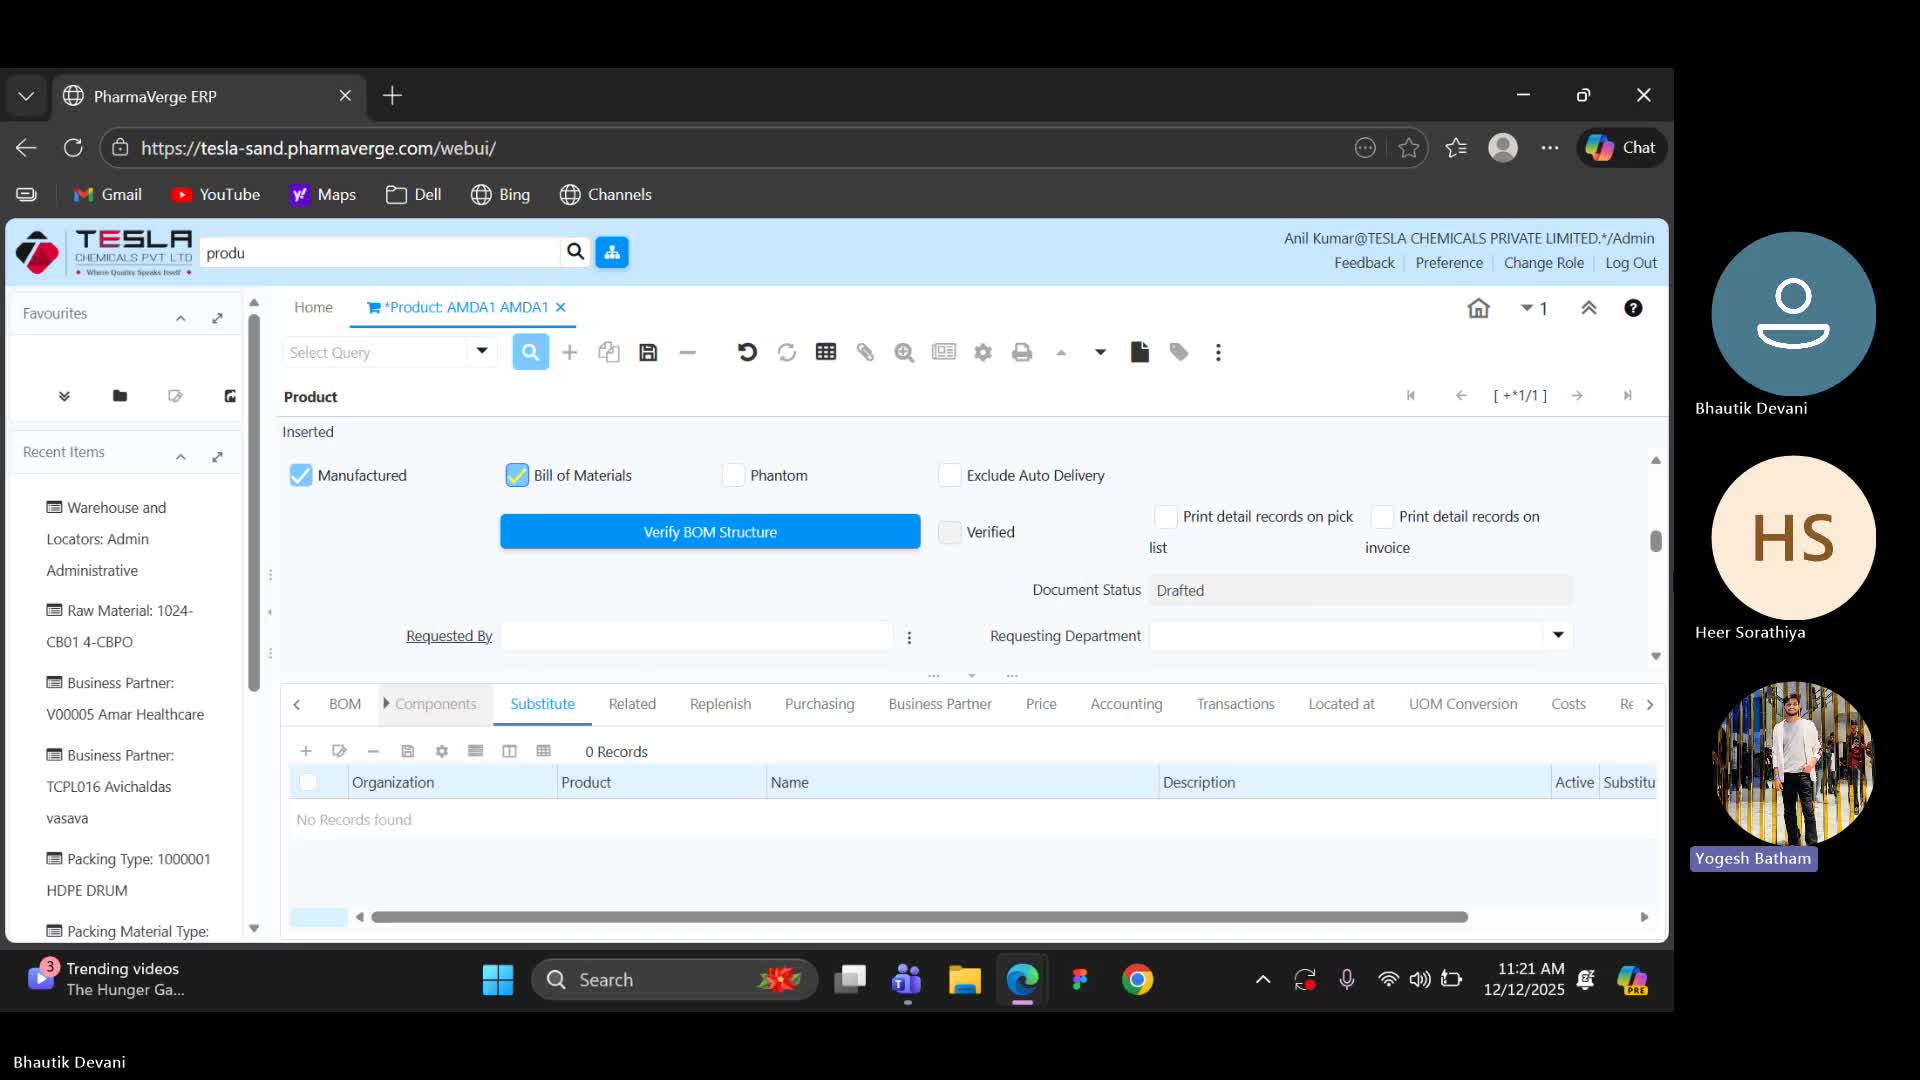Open the Requested By three-dot lookup
This screenshot has width=1920, height=1080.
[909, 637]
